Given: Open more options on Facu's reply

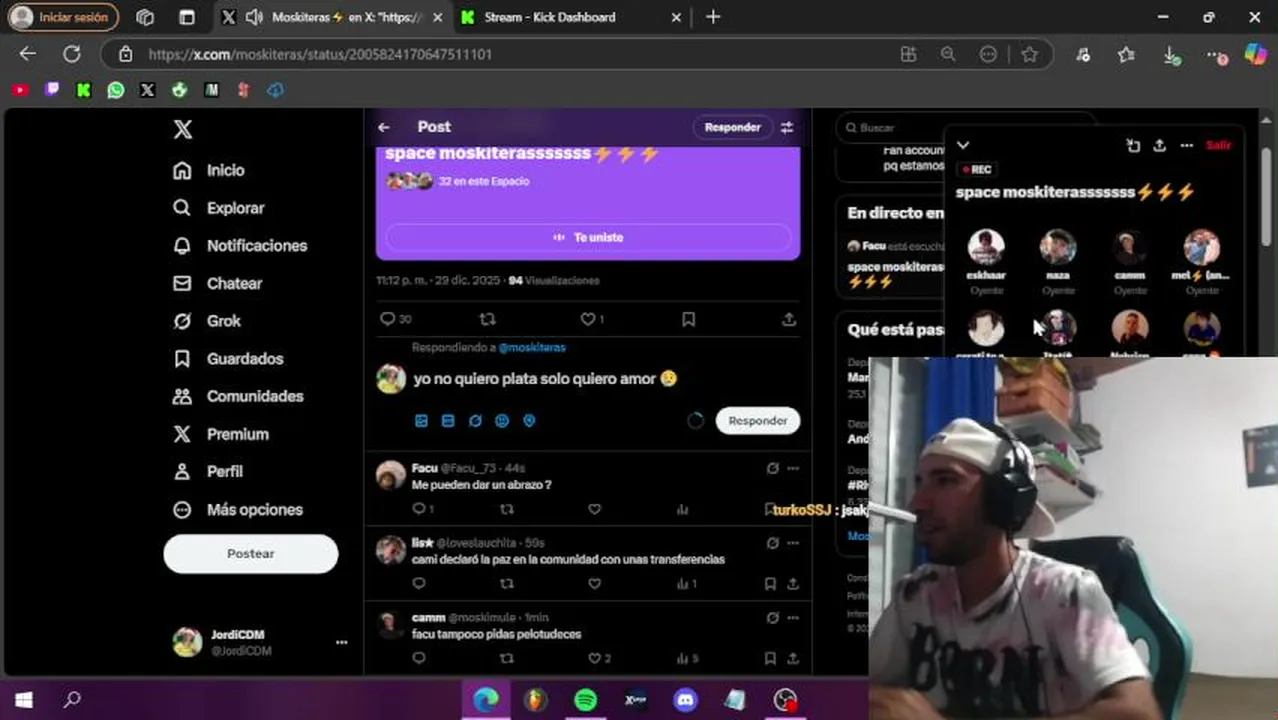Looking at the screenshot, I should pos(793,468).
